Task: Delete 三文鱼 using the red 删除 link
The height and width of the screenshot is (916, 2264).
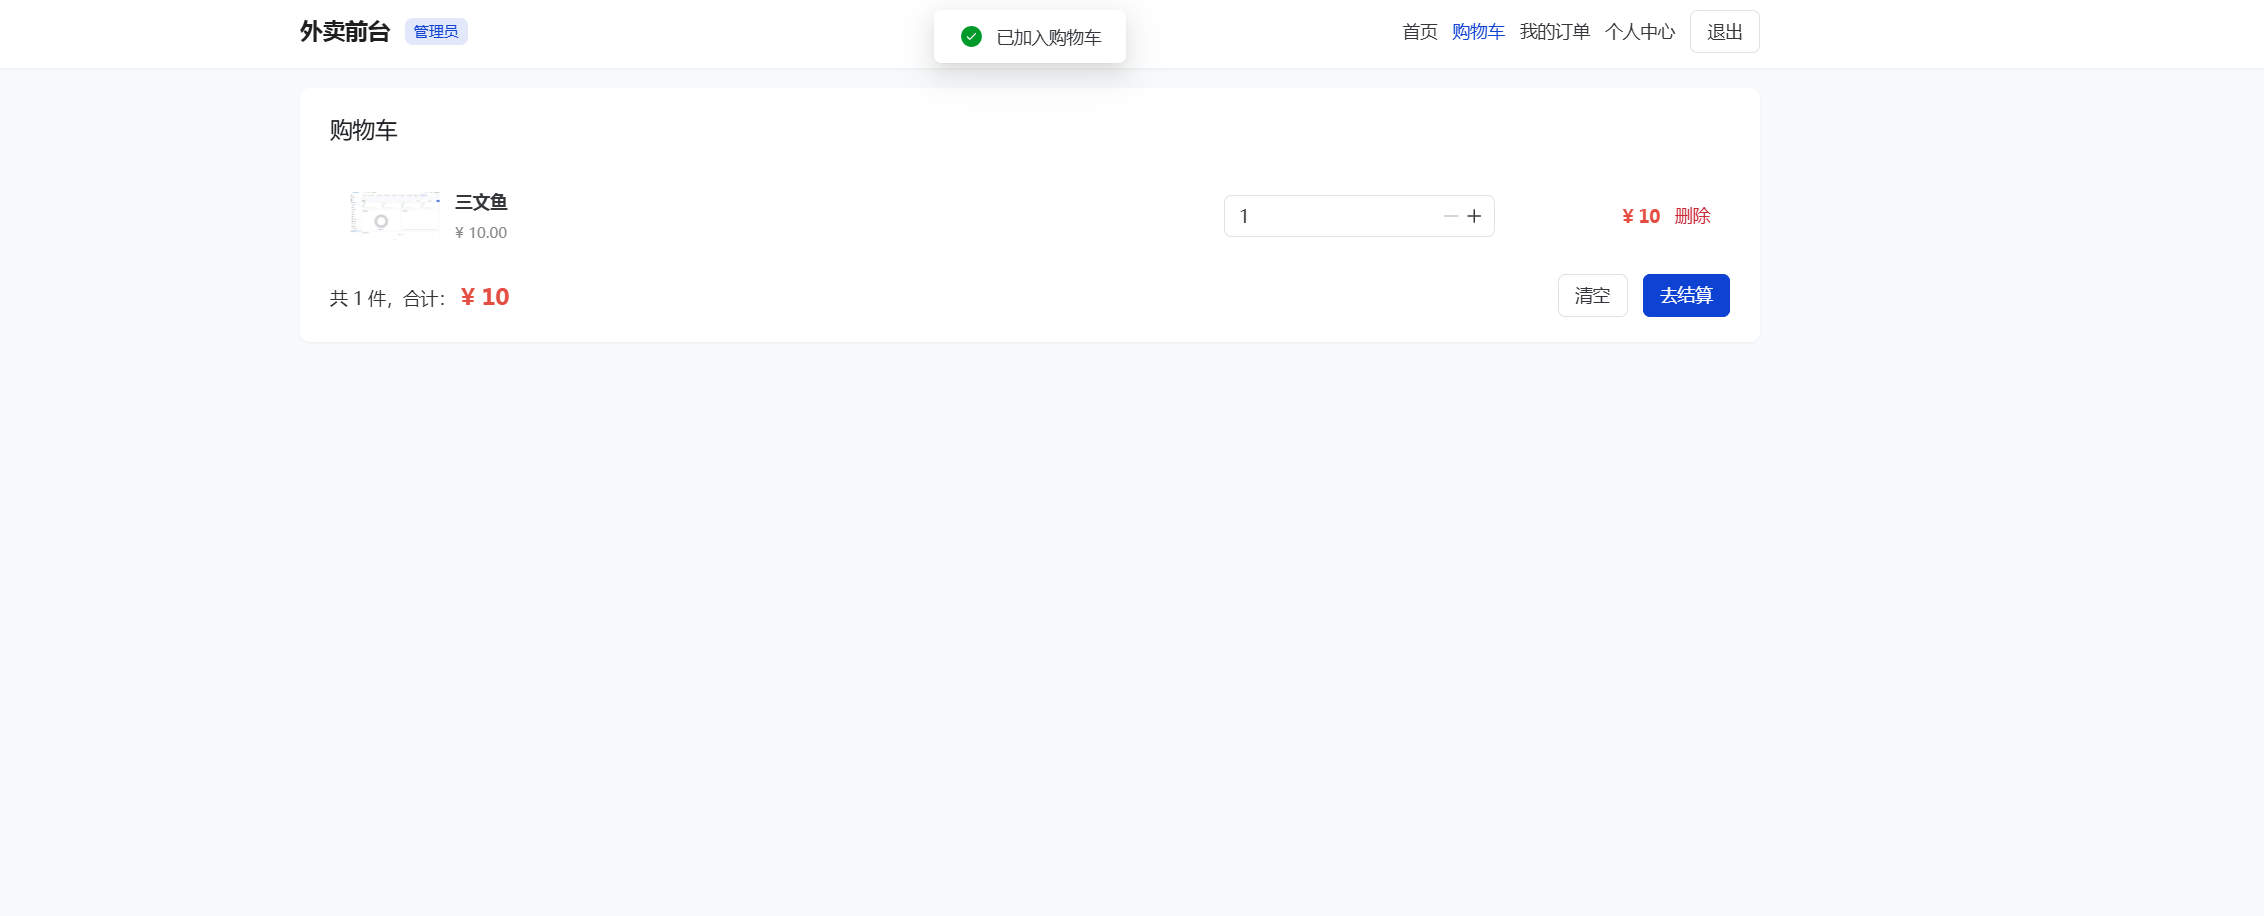Action: [1692, 216]
